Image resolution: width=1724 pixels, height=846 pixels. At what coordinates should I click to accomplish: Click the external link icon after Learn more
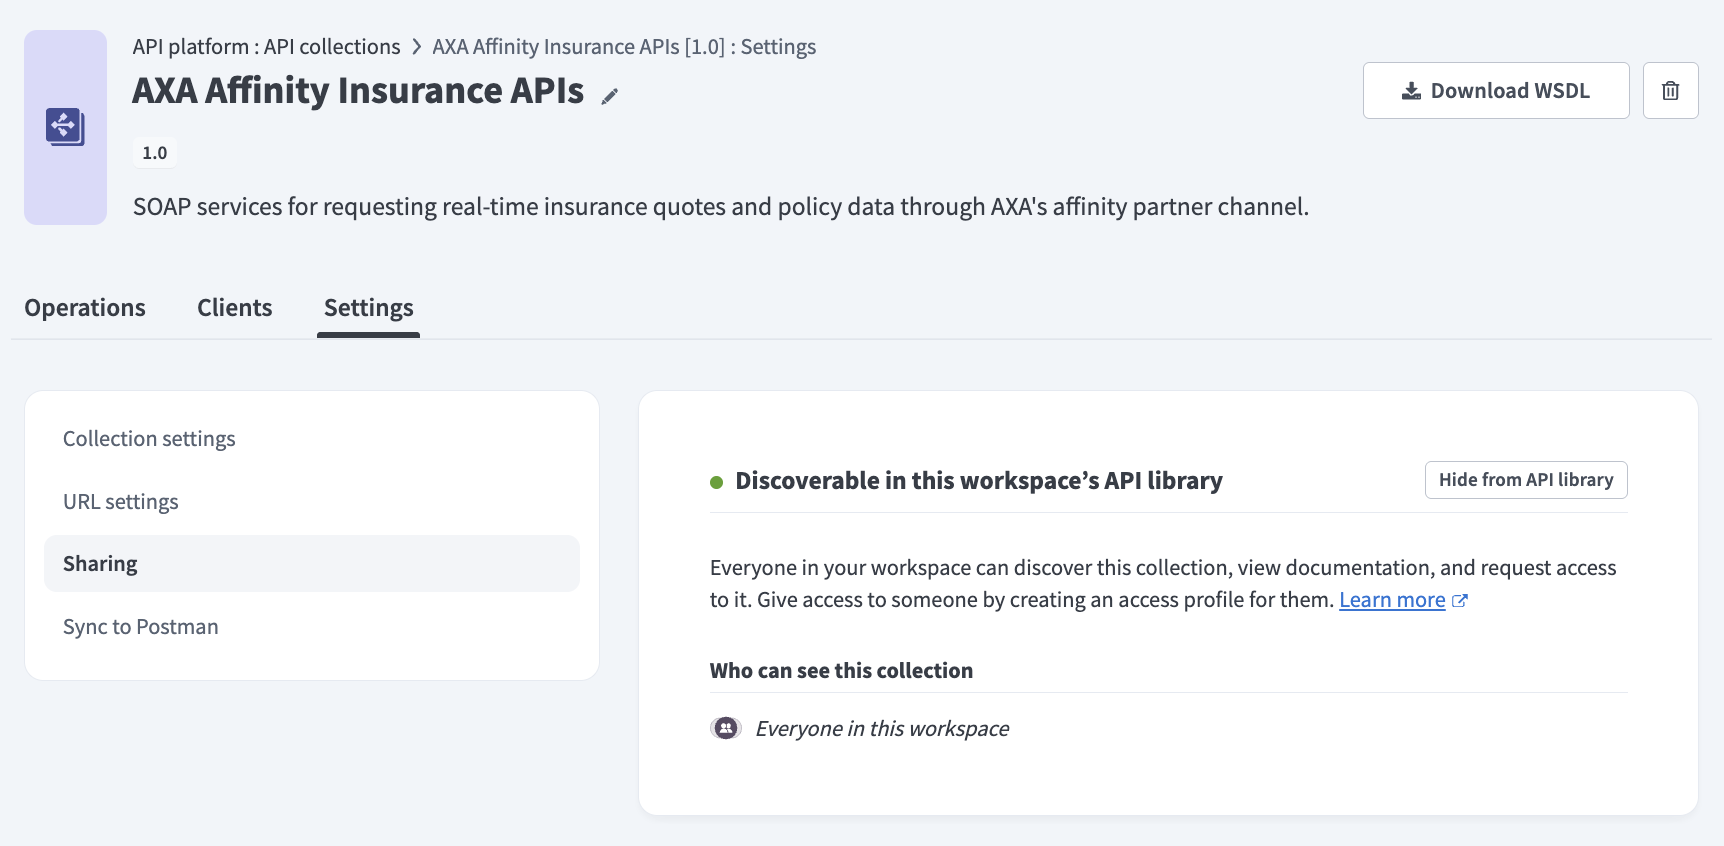1460,601
